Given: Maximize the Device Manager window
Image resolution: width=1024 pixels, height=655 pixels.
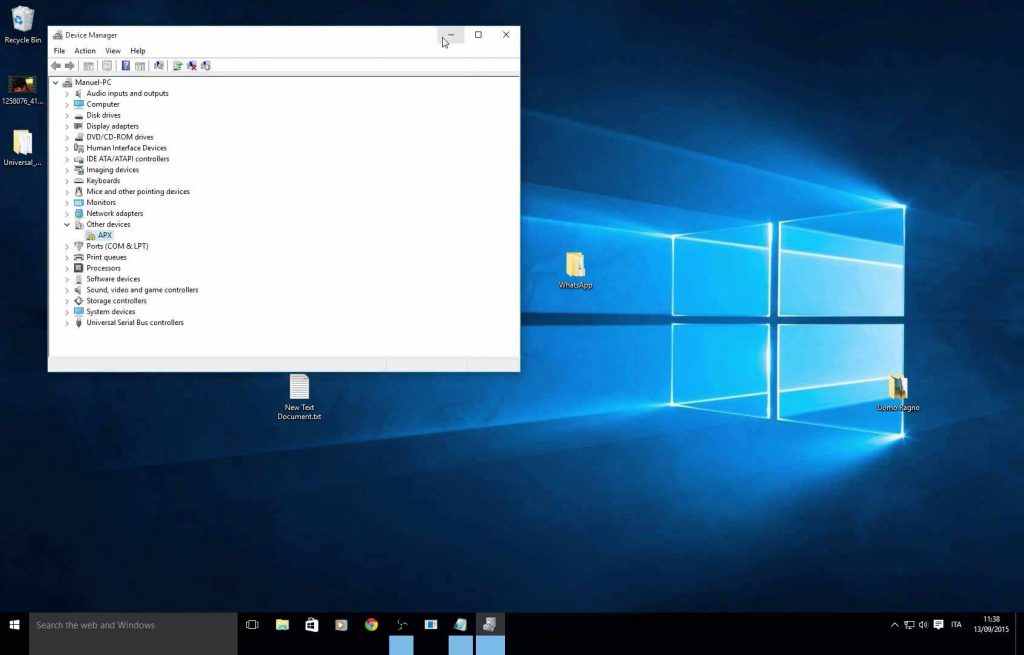Looking at the screenshot, I should 478,35.
